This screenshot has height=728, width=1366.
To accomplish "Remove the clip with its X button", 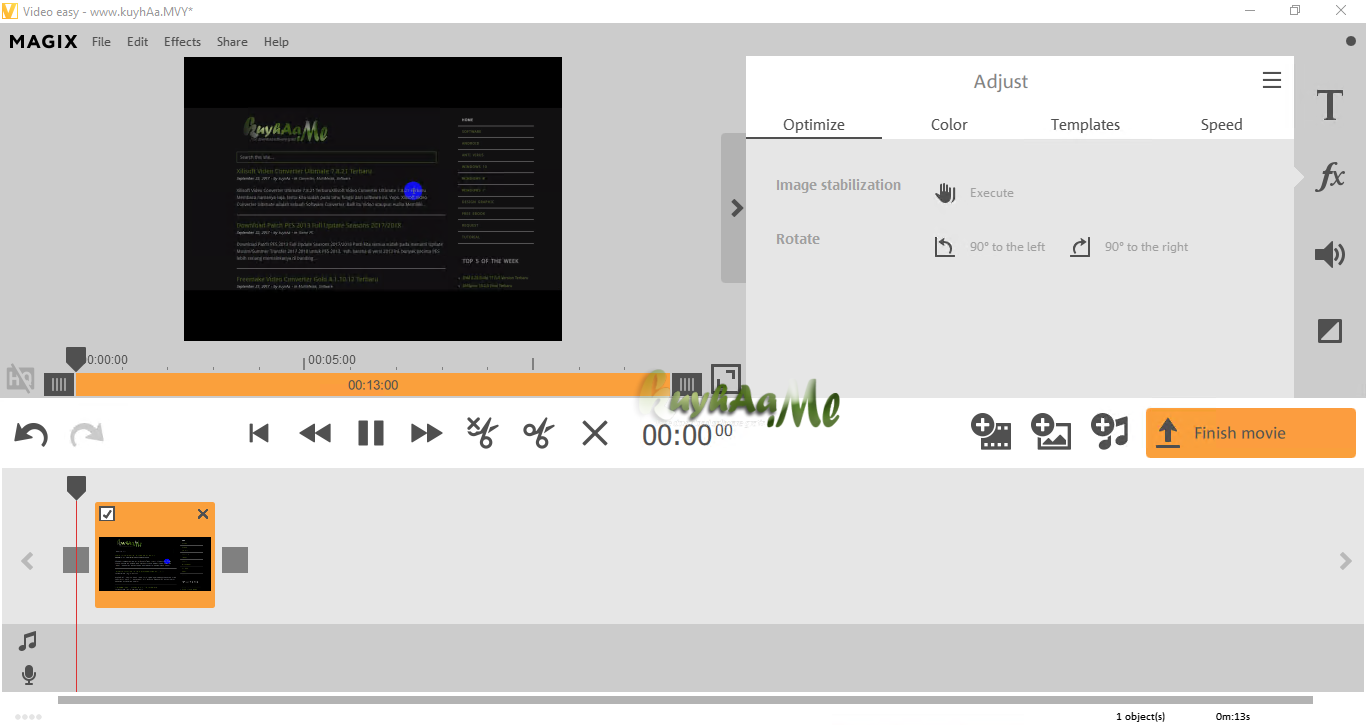I will point(203,514).
